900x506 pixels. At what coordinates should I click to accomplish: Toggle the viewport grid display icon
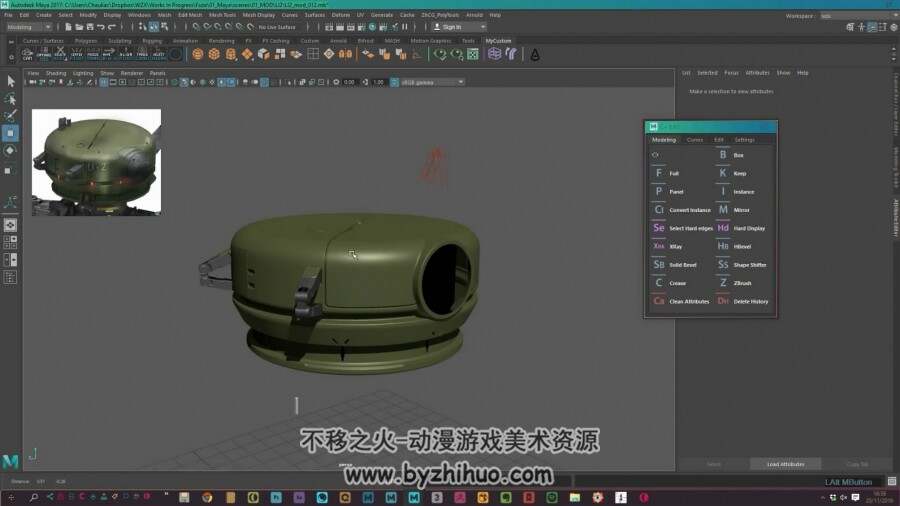104,82
